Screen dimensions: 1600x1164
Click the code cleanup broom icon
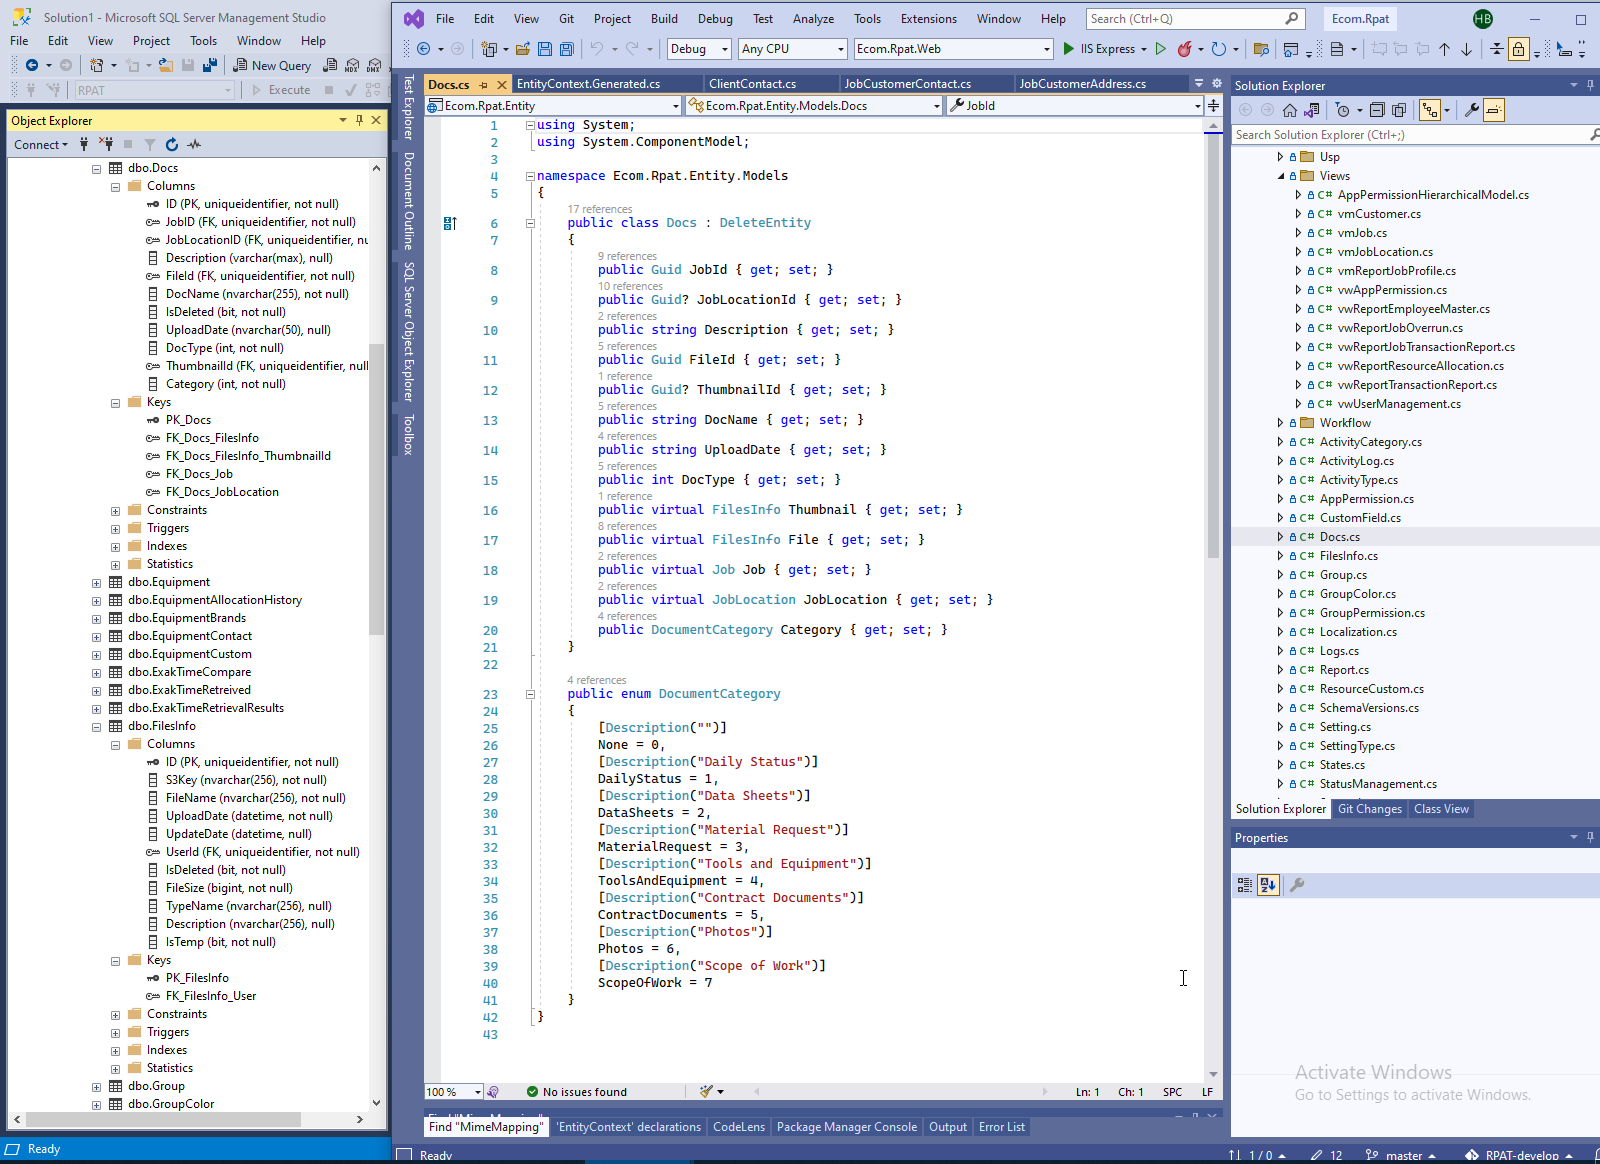pos(707,1091)
